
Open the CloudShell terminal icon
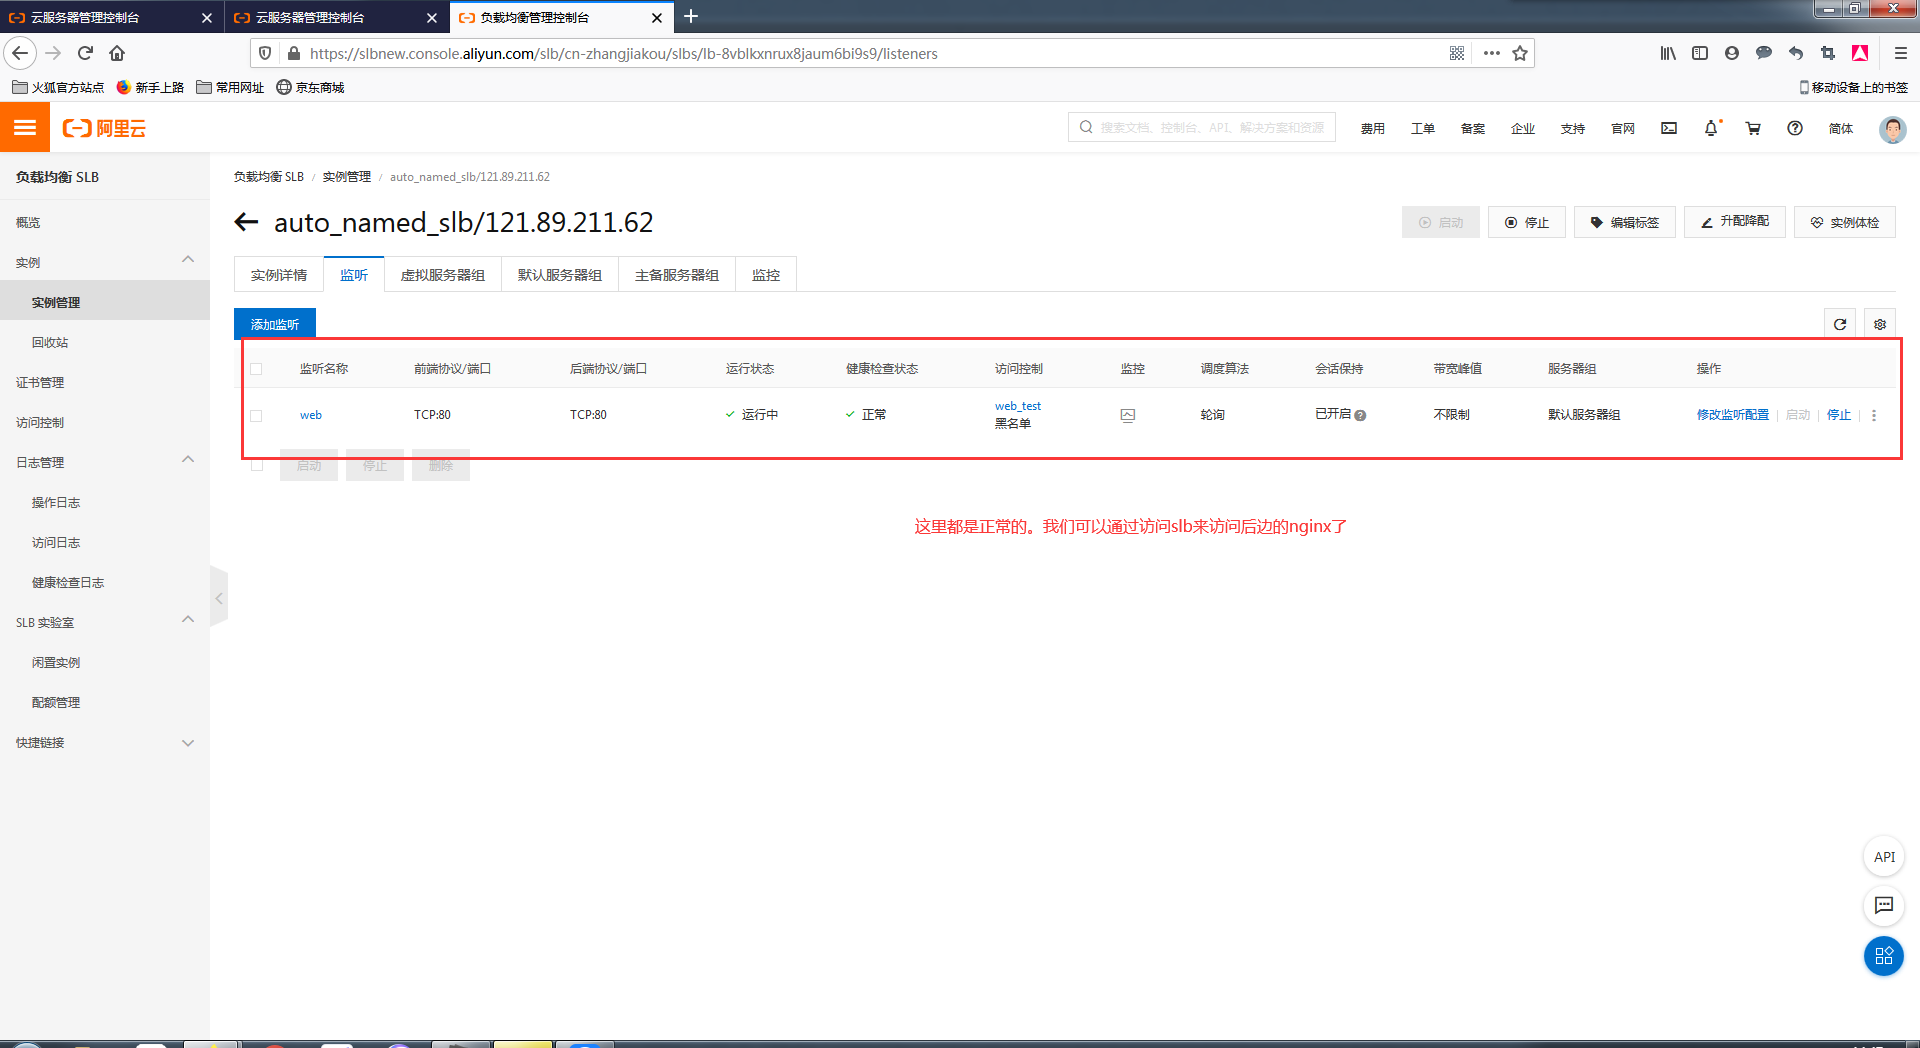click(1668, 128)
